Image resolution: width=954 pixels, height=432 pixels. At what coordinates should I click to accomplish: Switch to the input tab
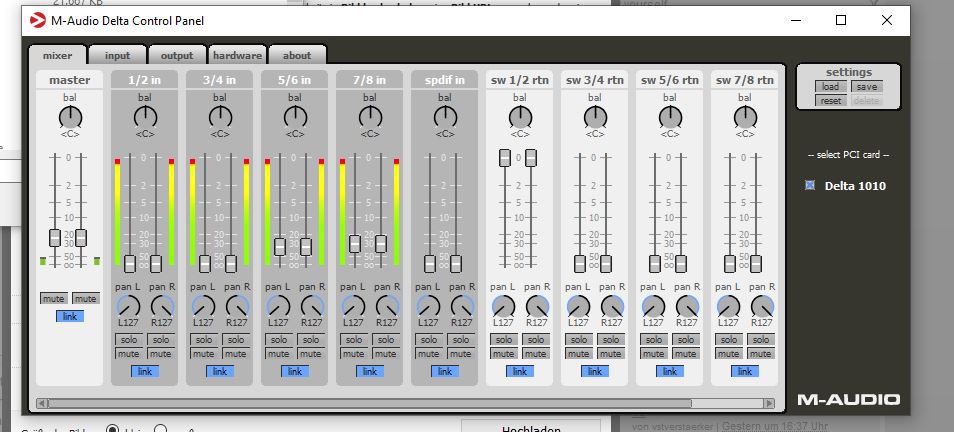tap(117, 55)
